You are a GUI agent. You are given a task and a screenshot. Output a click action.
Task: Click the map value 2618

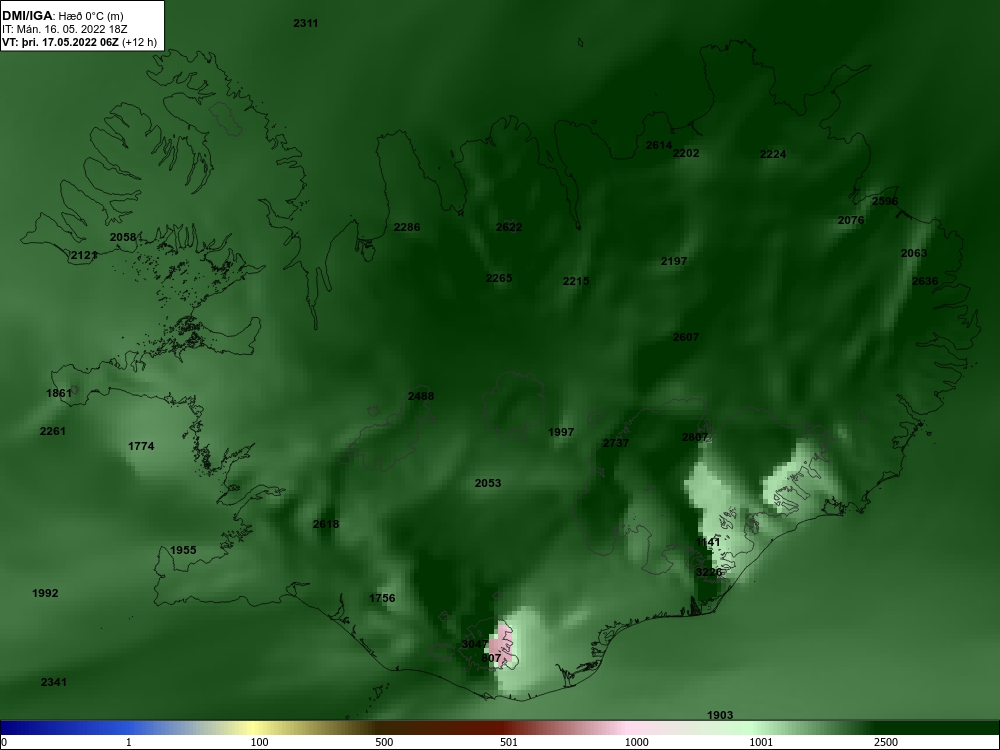pyautogui.click(x=326, y=524)
